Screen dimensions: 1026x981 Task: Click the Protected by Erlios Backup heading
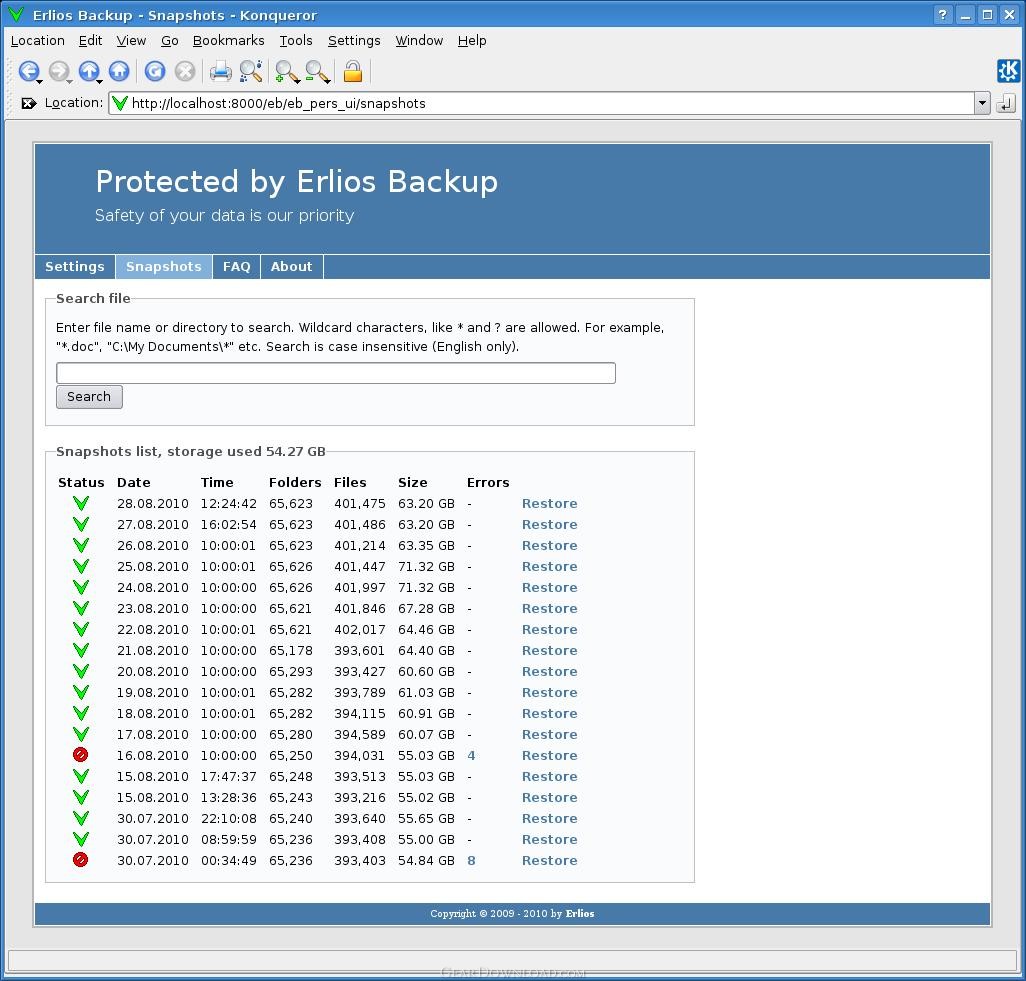(x=296, y=181)
